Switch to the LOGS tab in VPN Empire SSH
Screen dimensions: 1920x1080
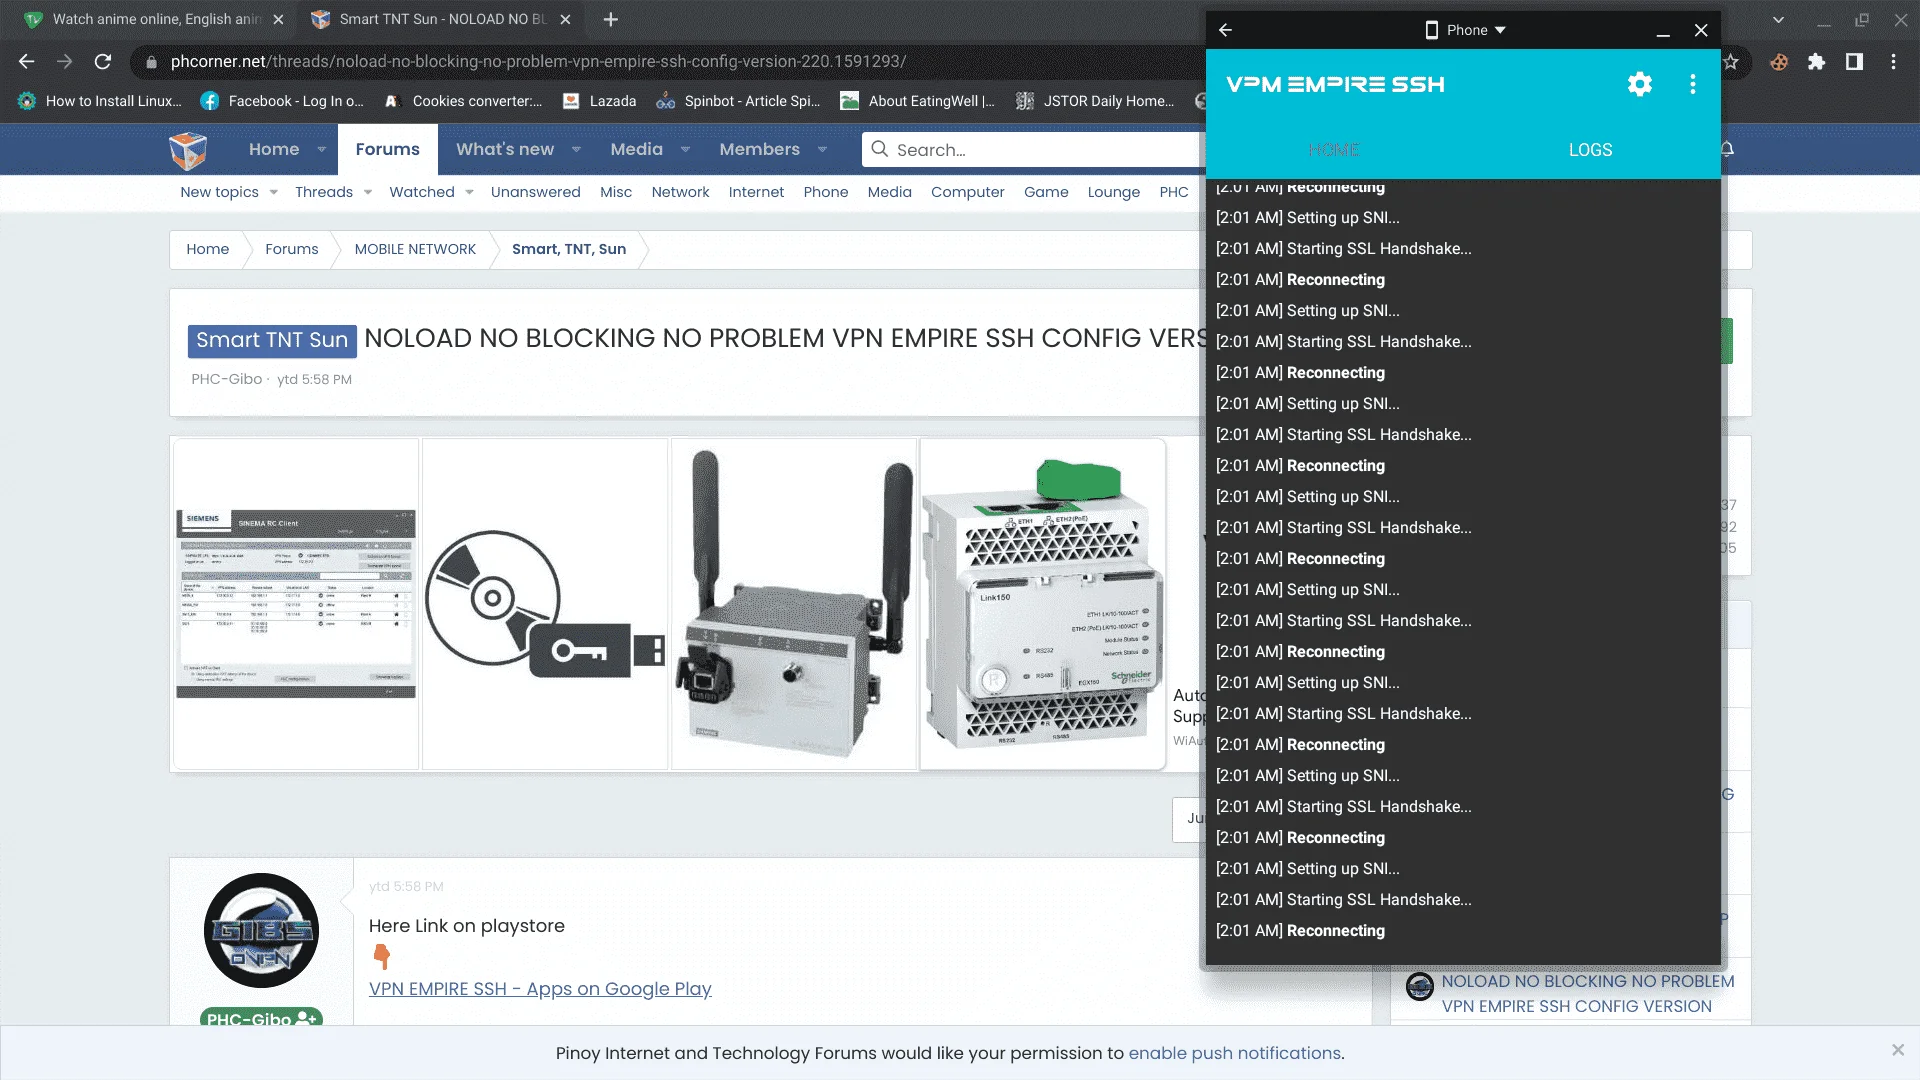click(1590, 150)
